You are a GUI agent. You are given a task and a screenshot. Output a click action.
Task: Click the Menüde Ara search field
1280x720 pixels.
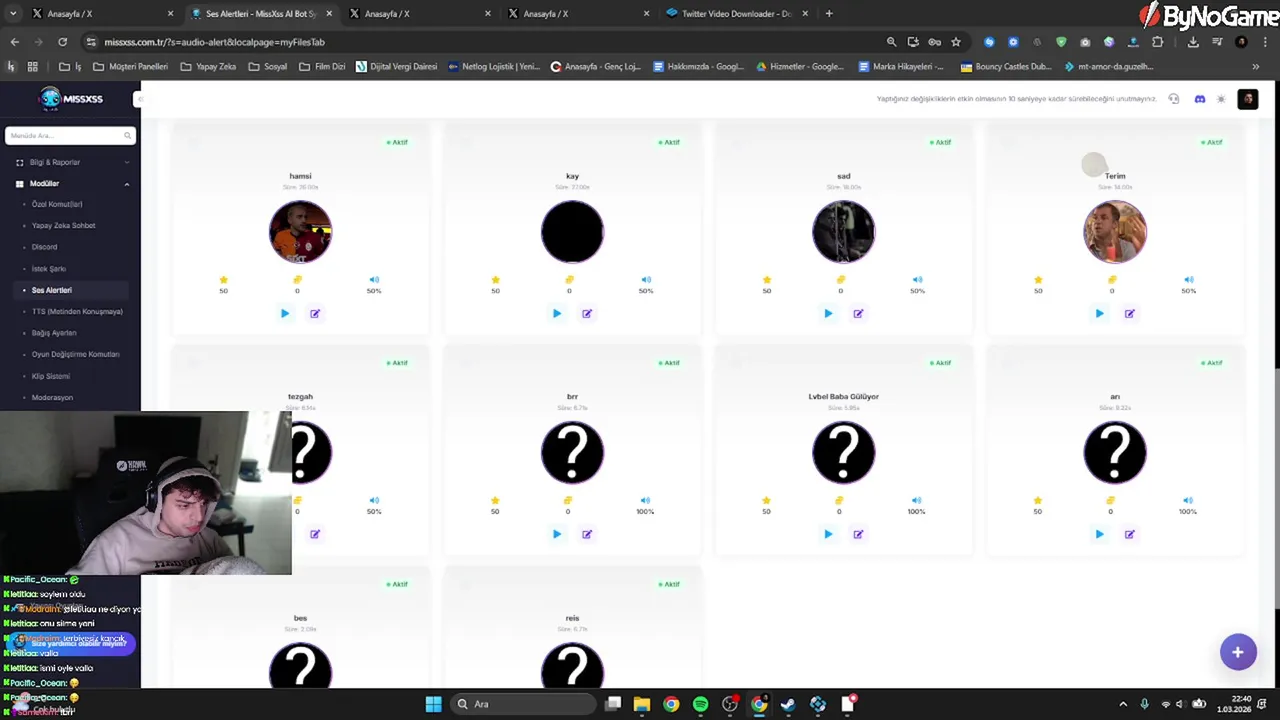(69, 135)
